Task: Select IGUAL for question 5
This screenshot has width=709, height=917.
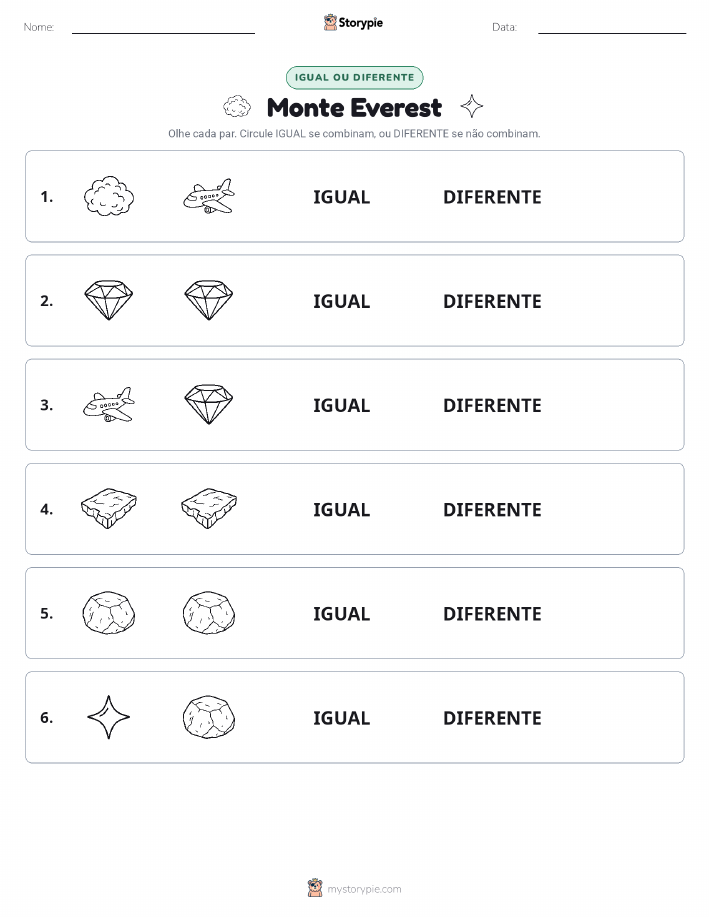Action: pos(342,613)
